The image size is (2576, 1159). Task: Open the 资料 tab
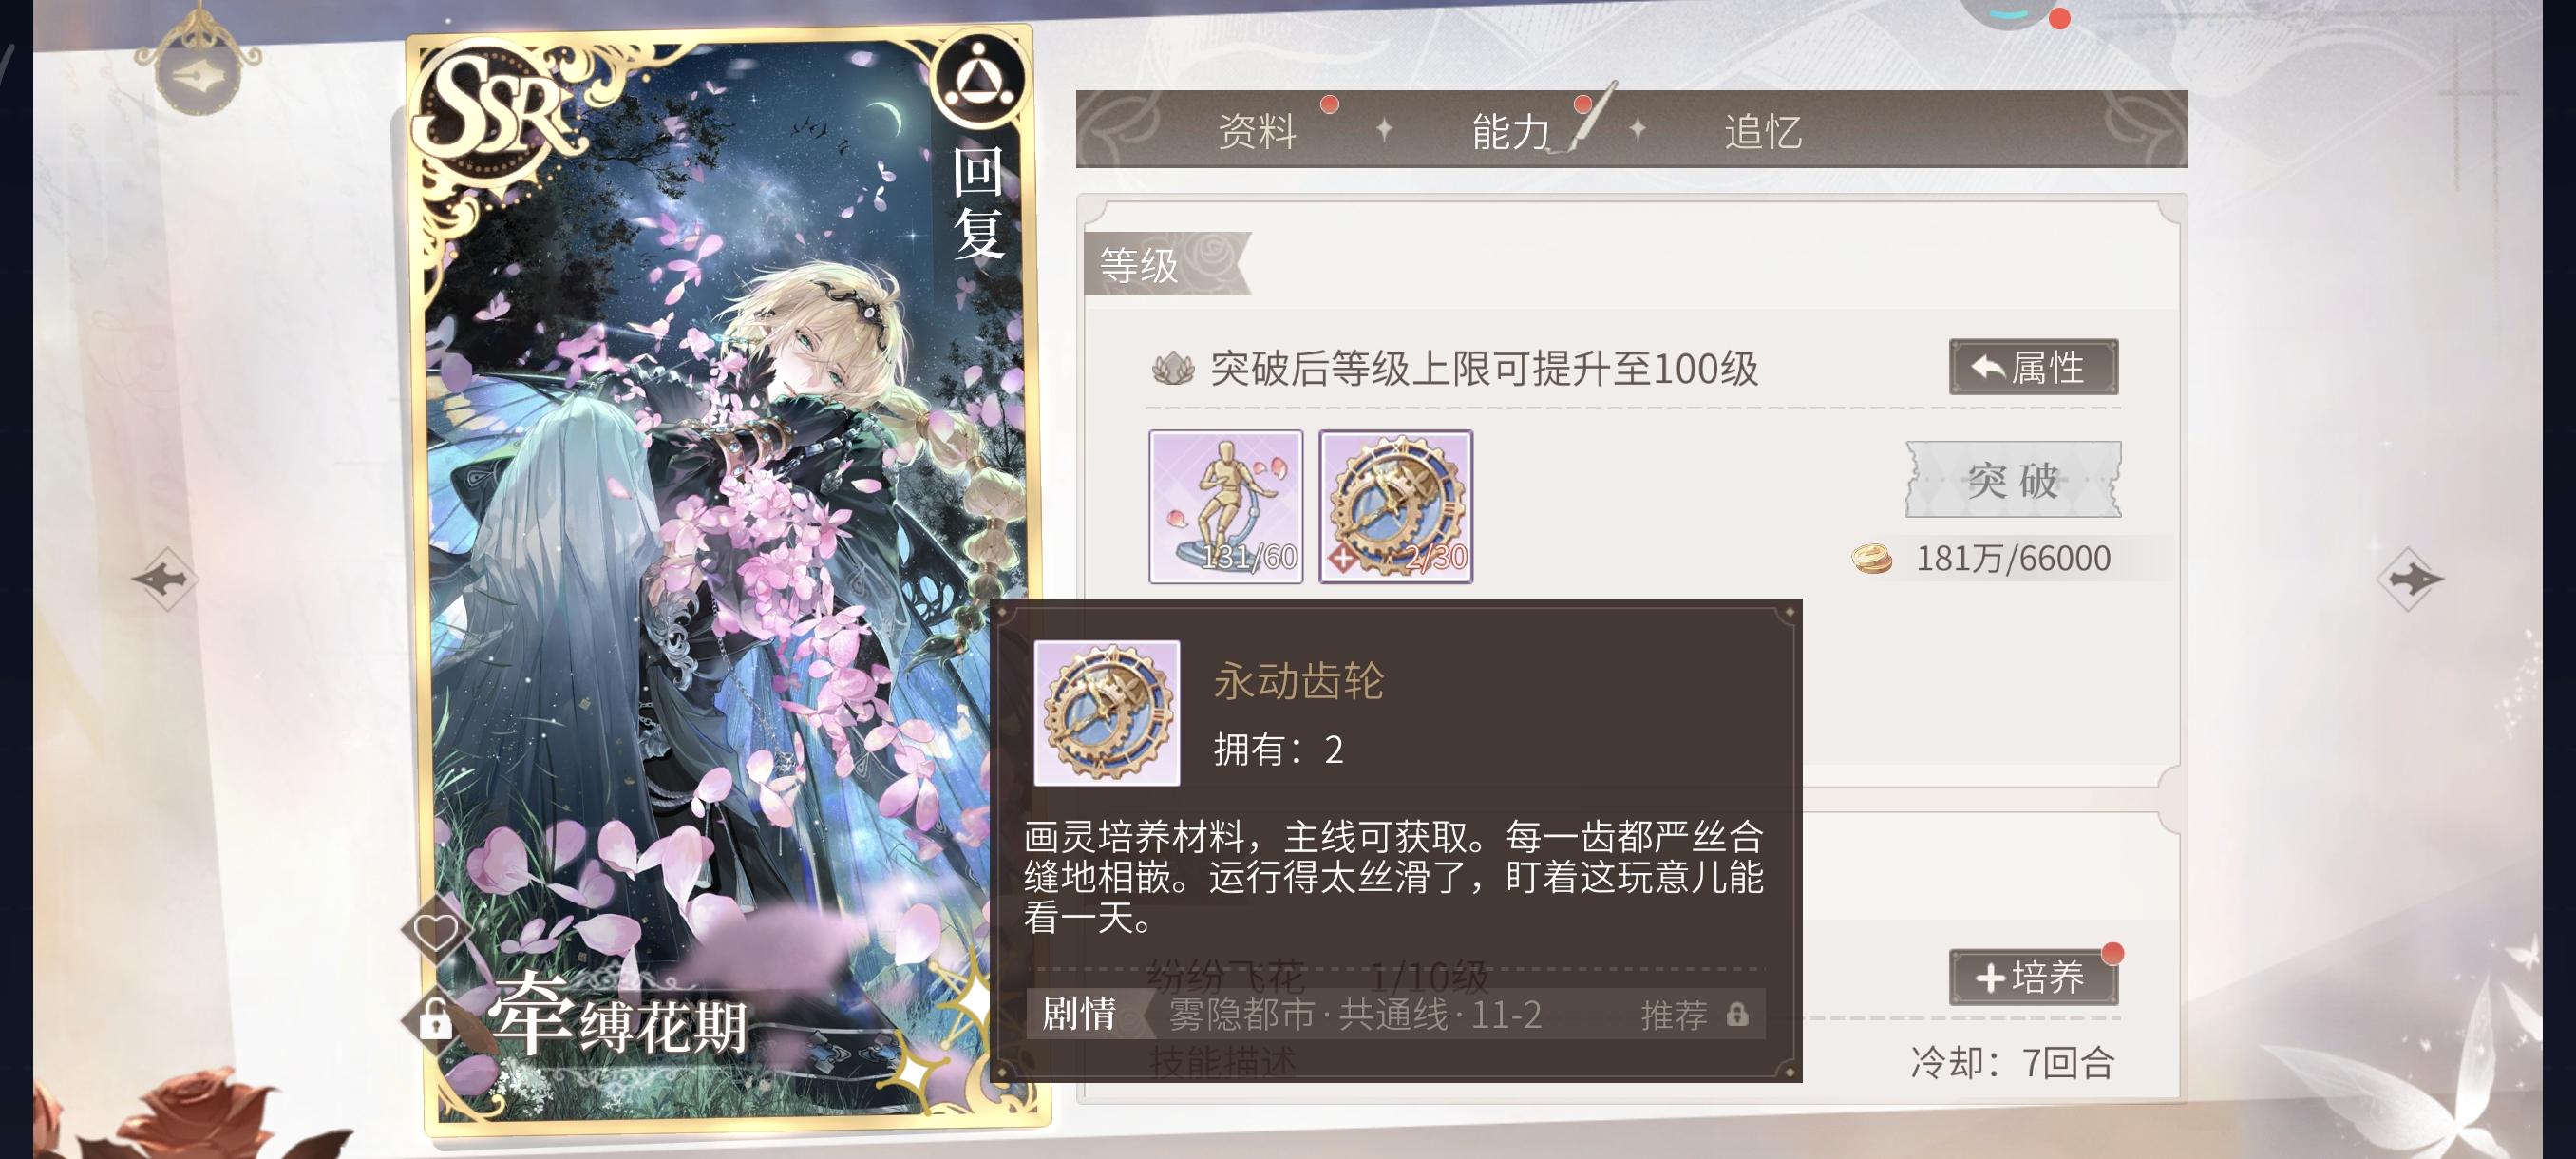(1256, 131)
